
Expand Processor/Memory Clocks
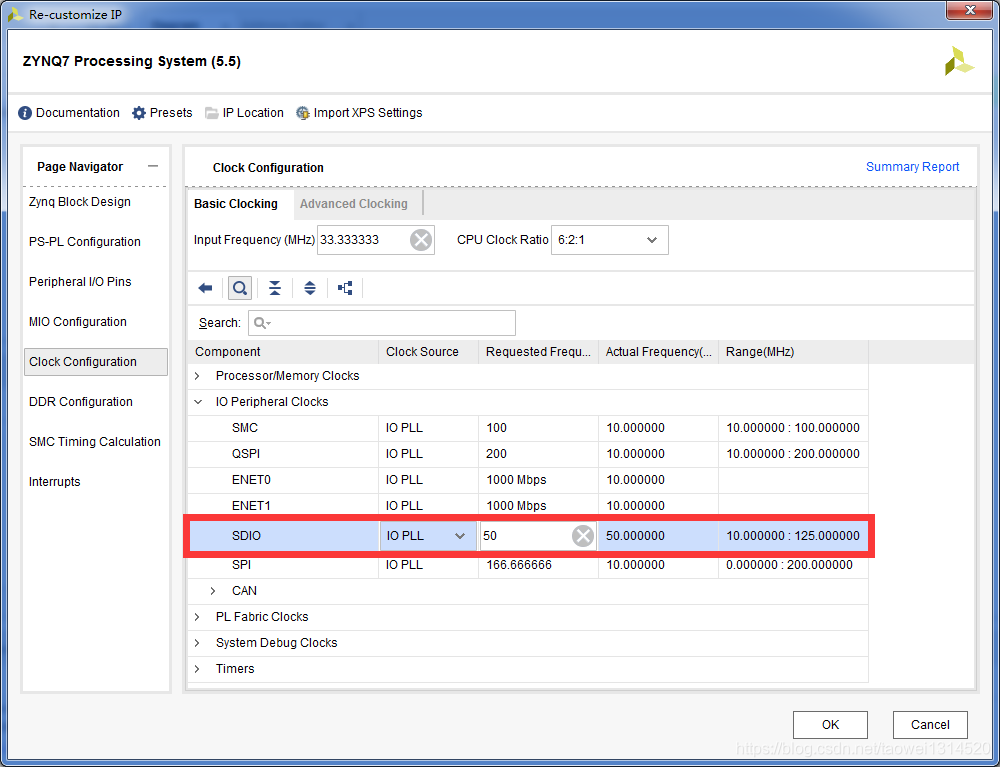coord(198,376)
